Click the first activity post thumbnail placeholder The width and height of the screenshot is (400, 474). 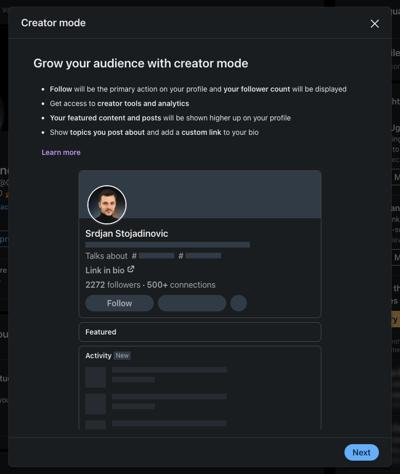pyautogui.click(x=96, y=377)
